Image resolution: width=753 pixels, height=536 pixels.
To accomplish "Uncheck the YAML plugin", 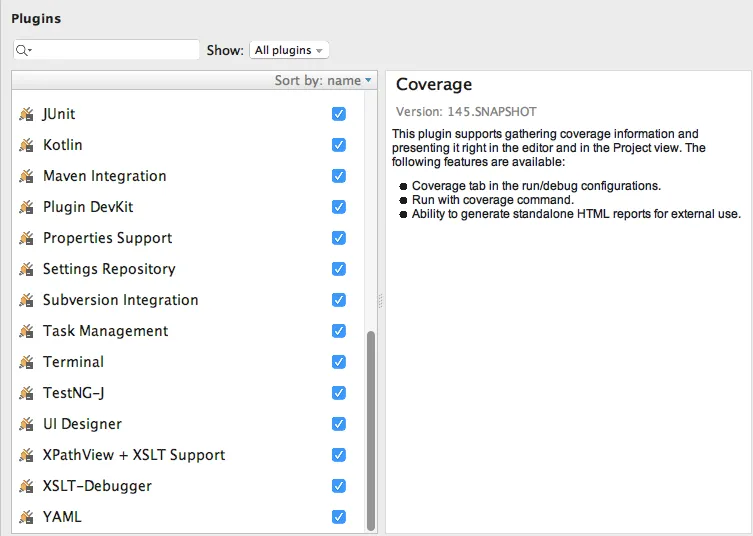I will click(339, 517).
